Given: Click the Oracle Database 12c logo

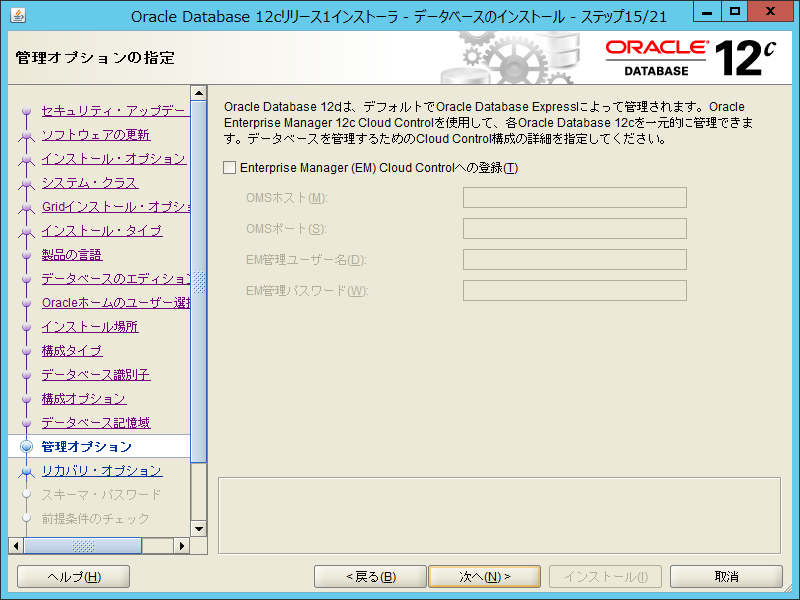Looking at the screenshot, I should 691,58.
